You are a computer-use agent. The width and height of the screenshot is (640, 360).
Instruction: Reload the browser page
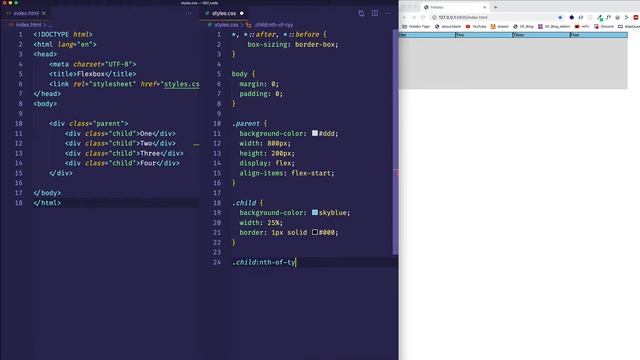pos(423,18)
